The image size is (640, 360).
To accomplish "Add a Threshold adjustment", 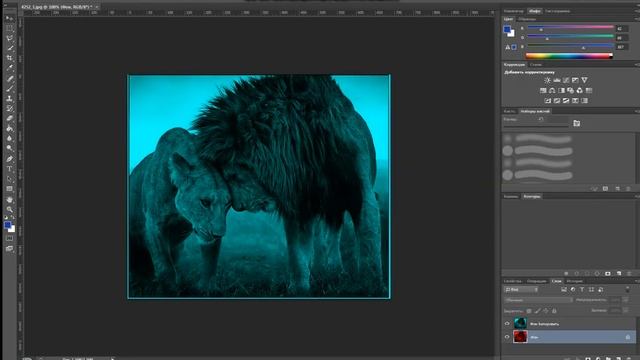I will click(566, 100).
